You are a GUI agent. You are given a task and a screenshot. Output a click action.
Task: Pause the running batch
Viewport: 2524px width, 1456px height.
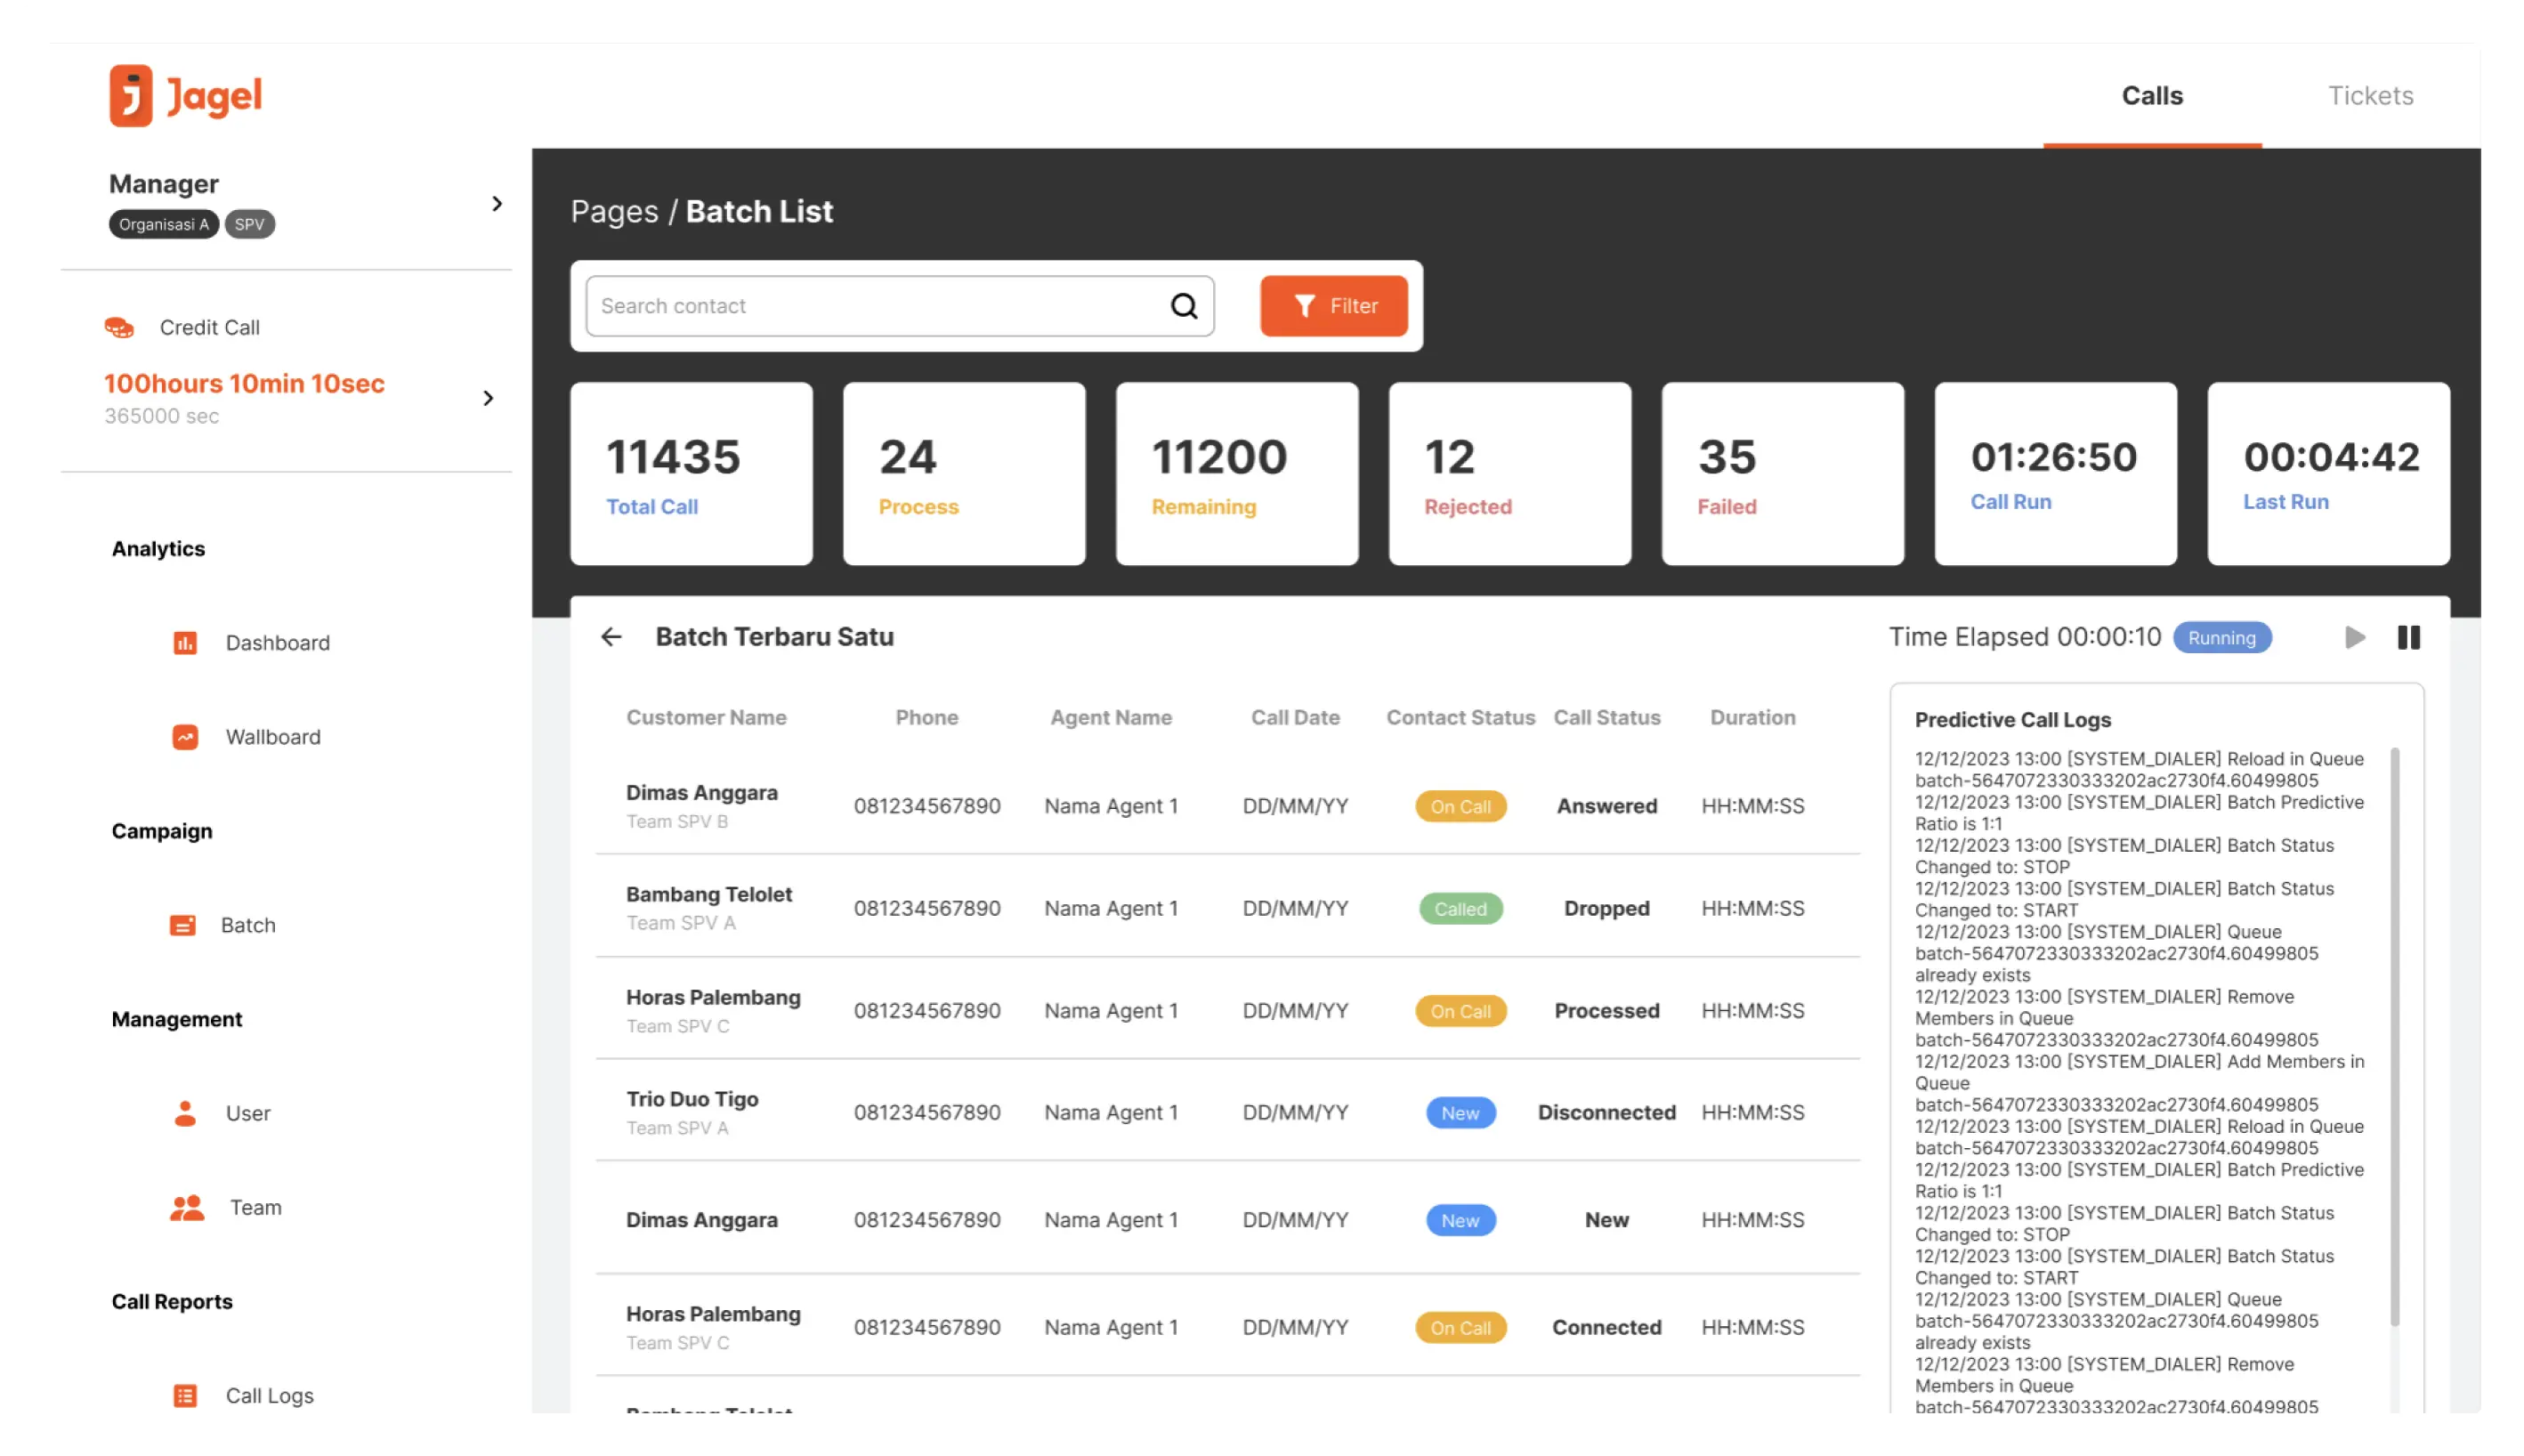2408,638
